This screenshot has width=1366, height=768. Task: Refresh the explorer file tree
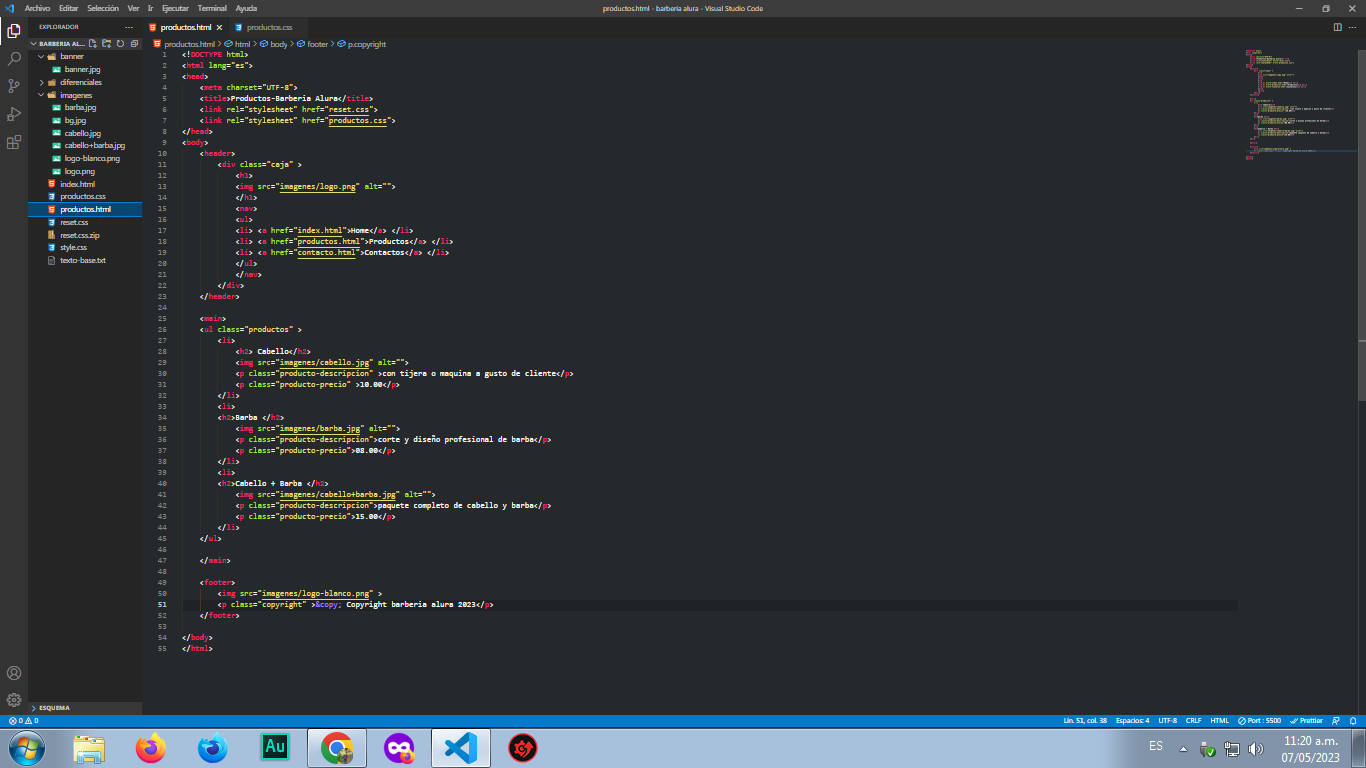(x=120, y=44)
